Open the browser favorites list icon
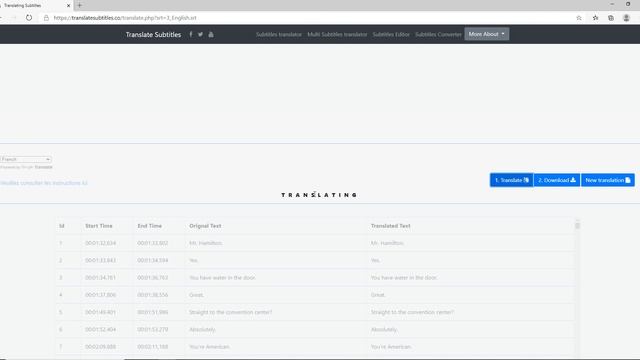Viewport: 640px width, 360px height. pos(596,18)
